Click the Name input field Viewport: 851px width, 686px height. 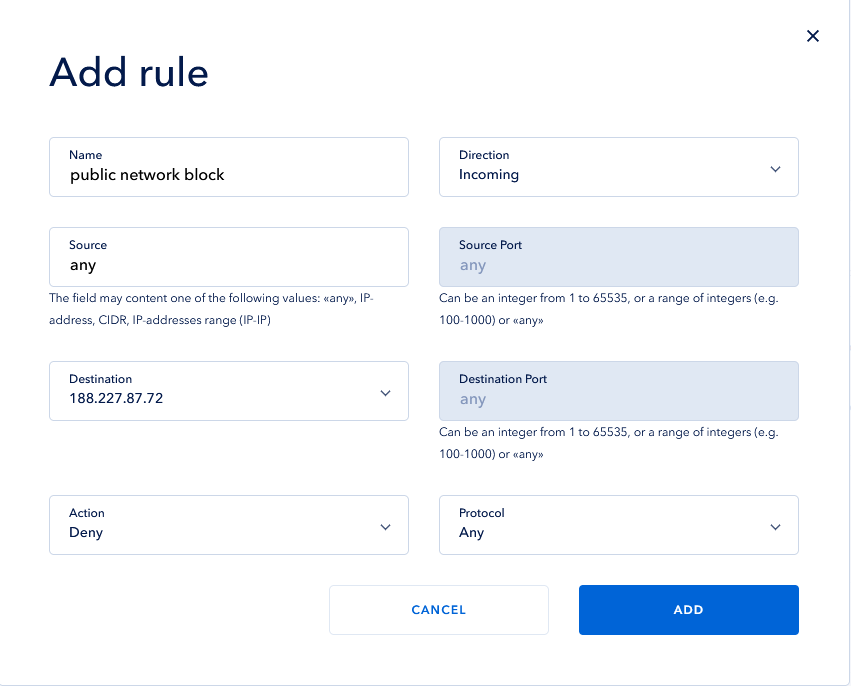228,167
